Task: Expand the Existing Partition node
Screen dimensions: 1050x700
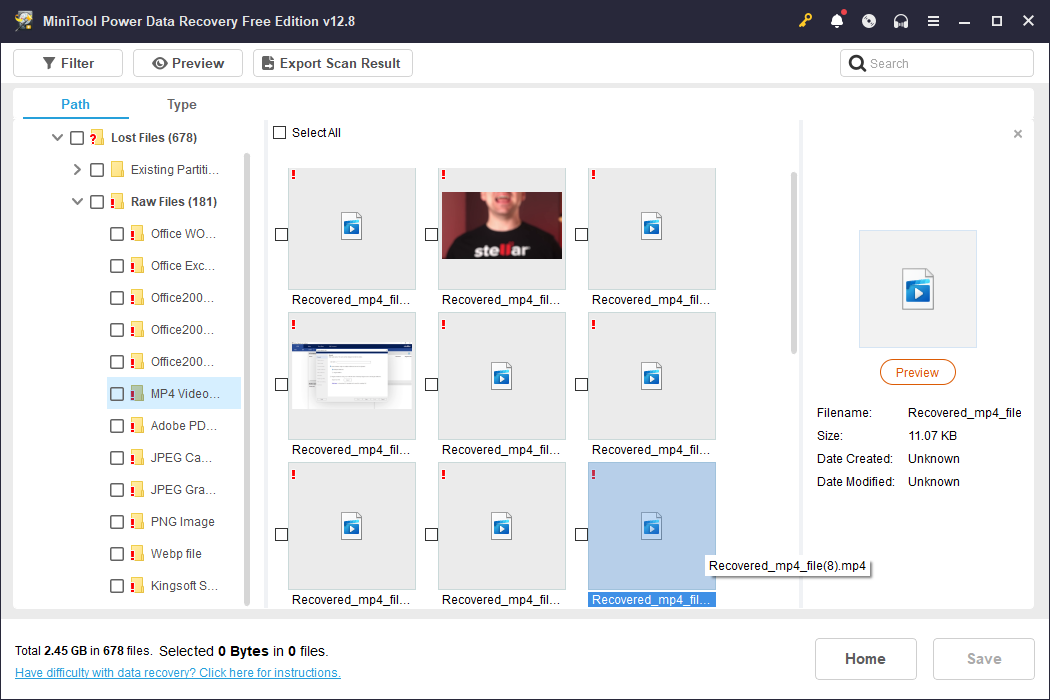Action: tap(77, 169)
